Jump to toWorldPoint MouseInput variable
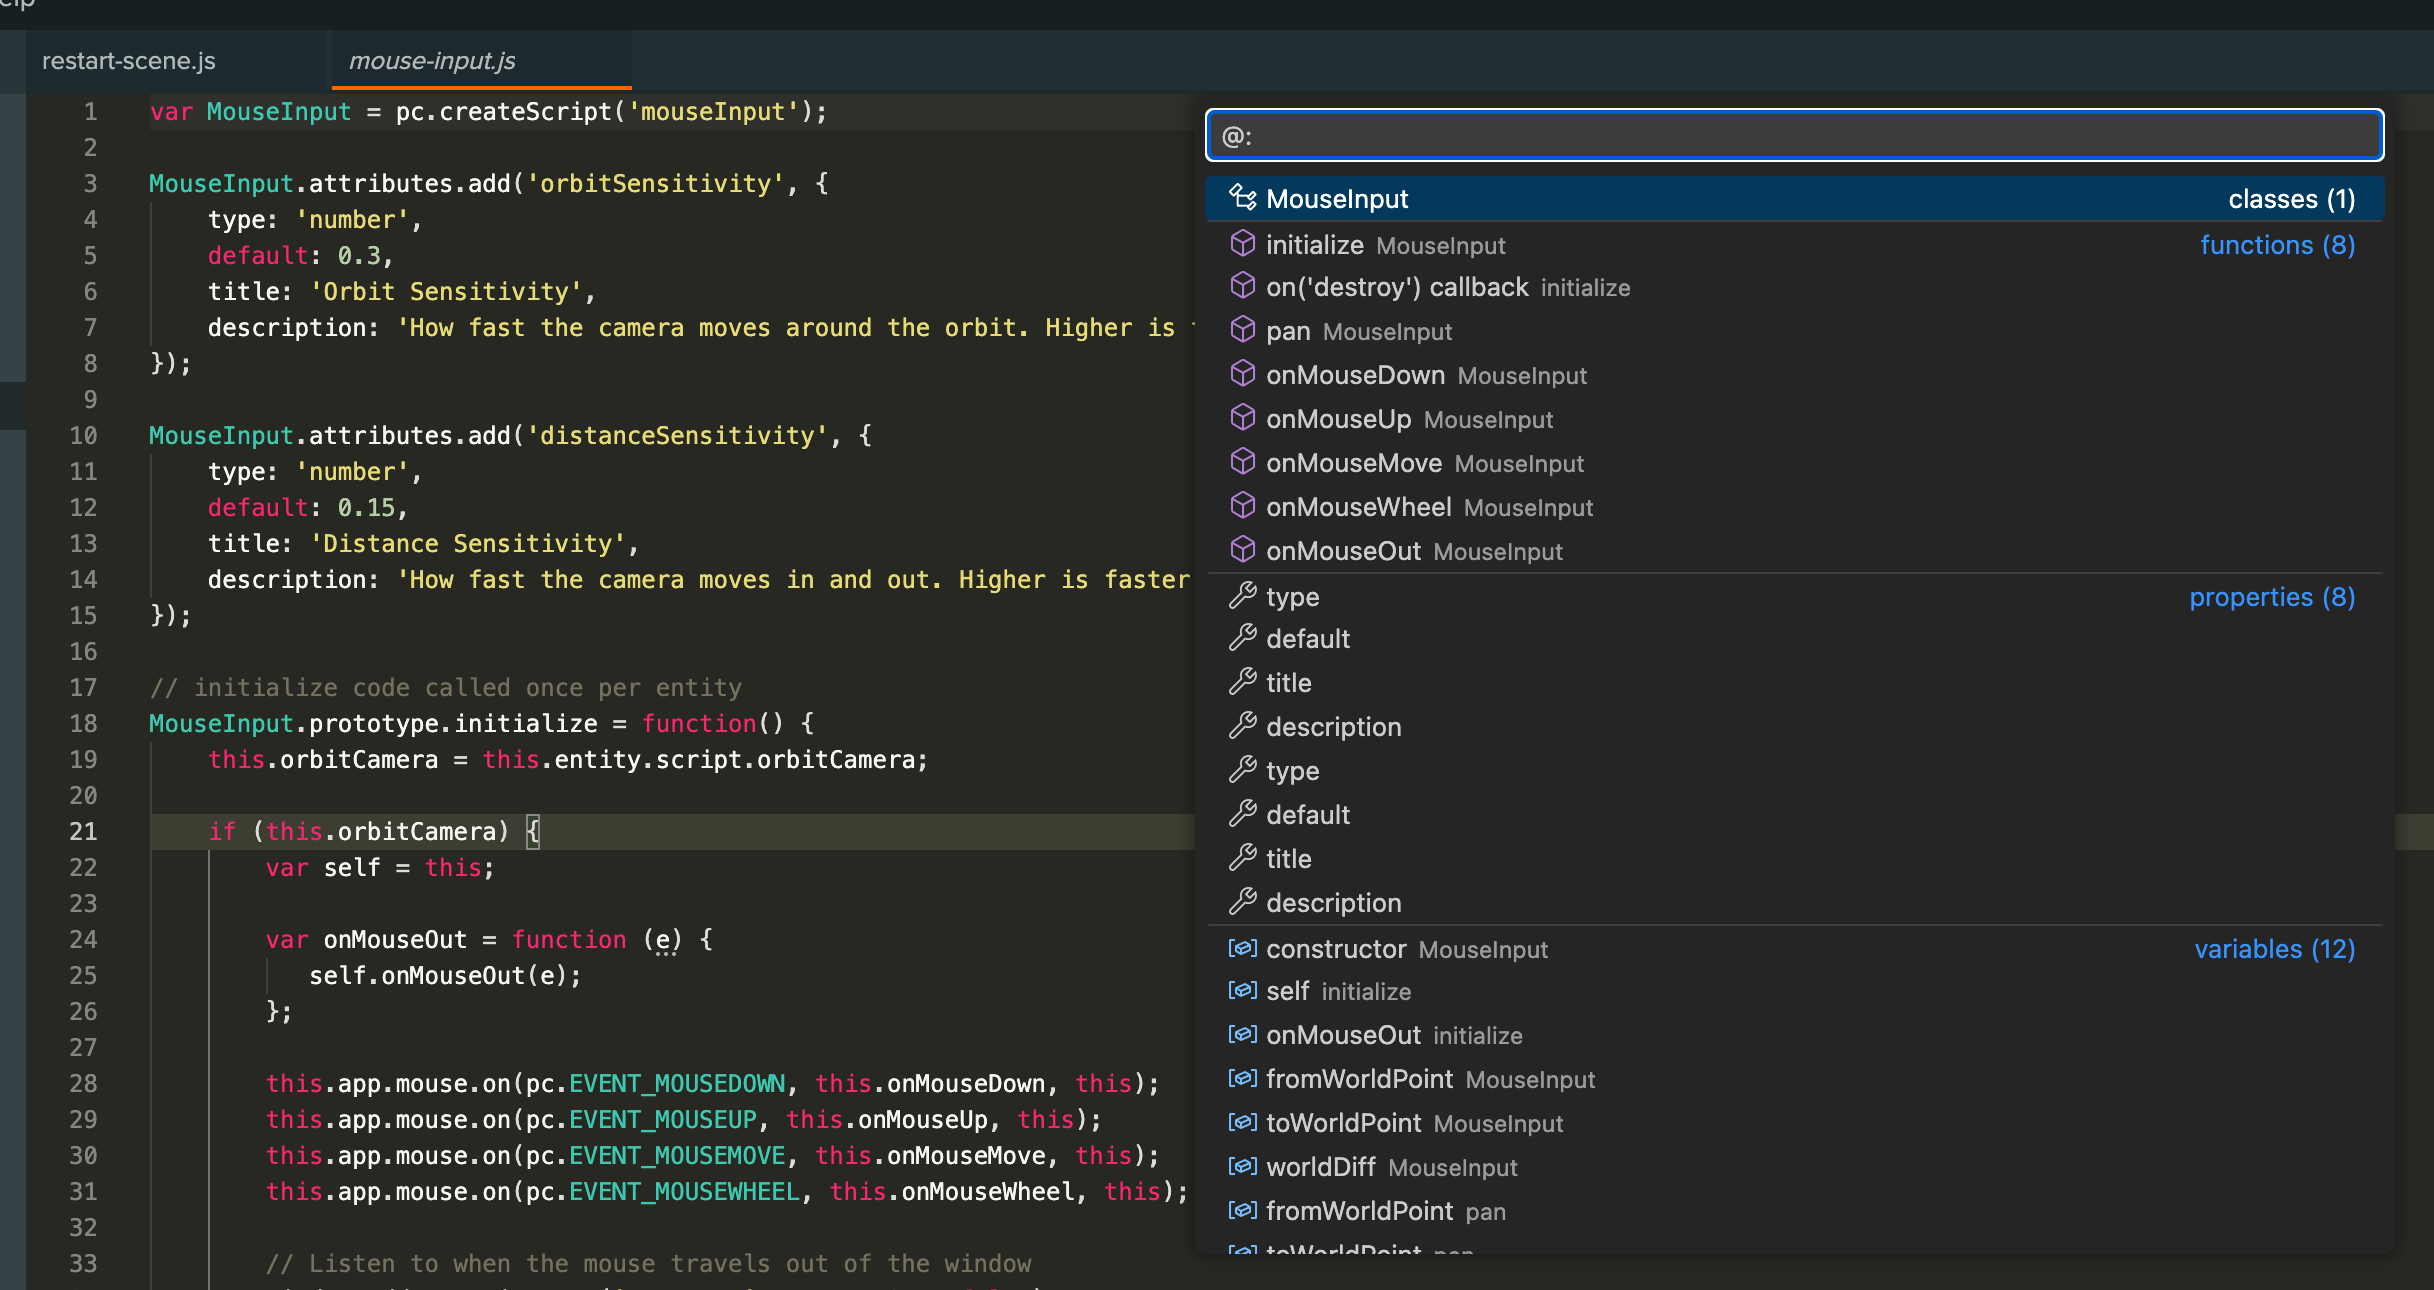Screen dimensions: 2434x1290 click(1343, 1123)
